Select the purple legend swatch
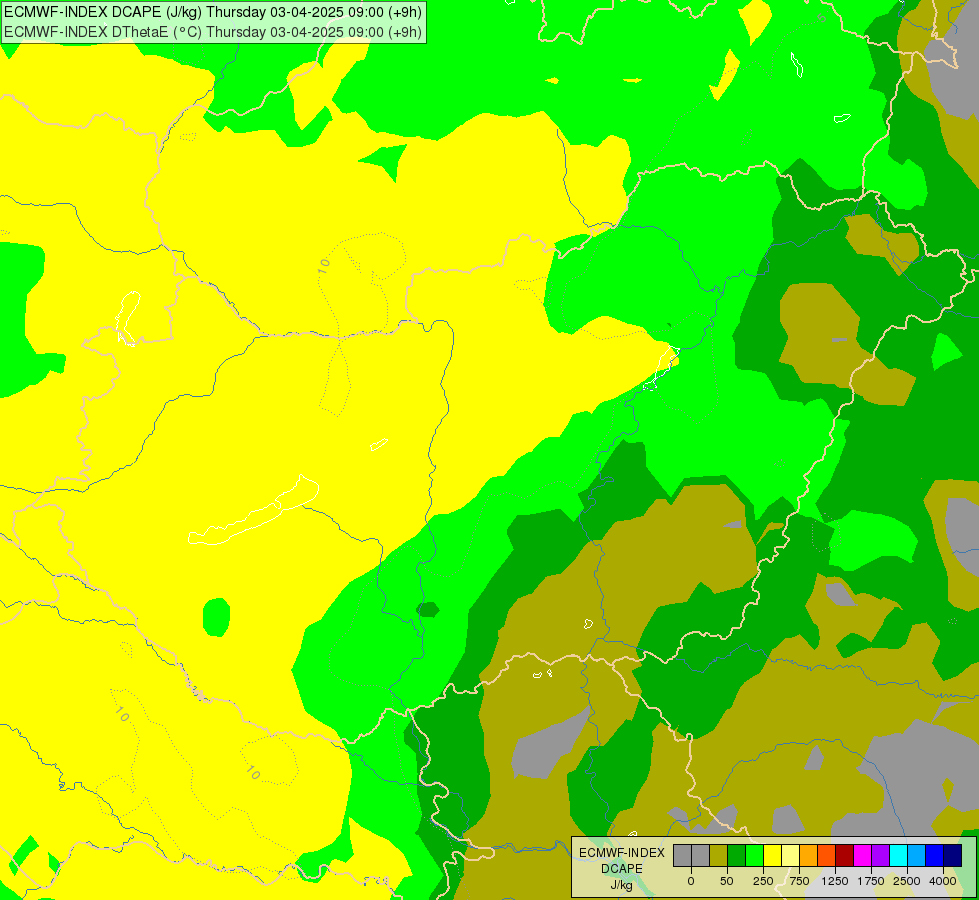The image size is (979, 900). pyautogui.click(x=881, y=855)
